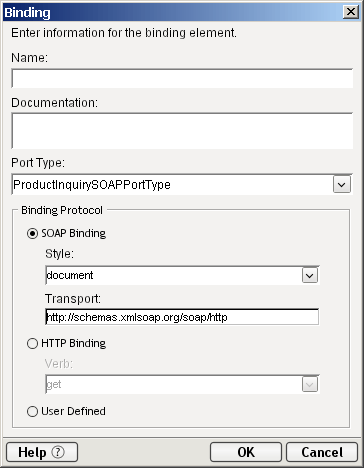Expand the Style dropdown arrow
This screenshot has height=468, width=364.
pyautogui.click(x=310, y=275)
